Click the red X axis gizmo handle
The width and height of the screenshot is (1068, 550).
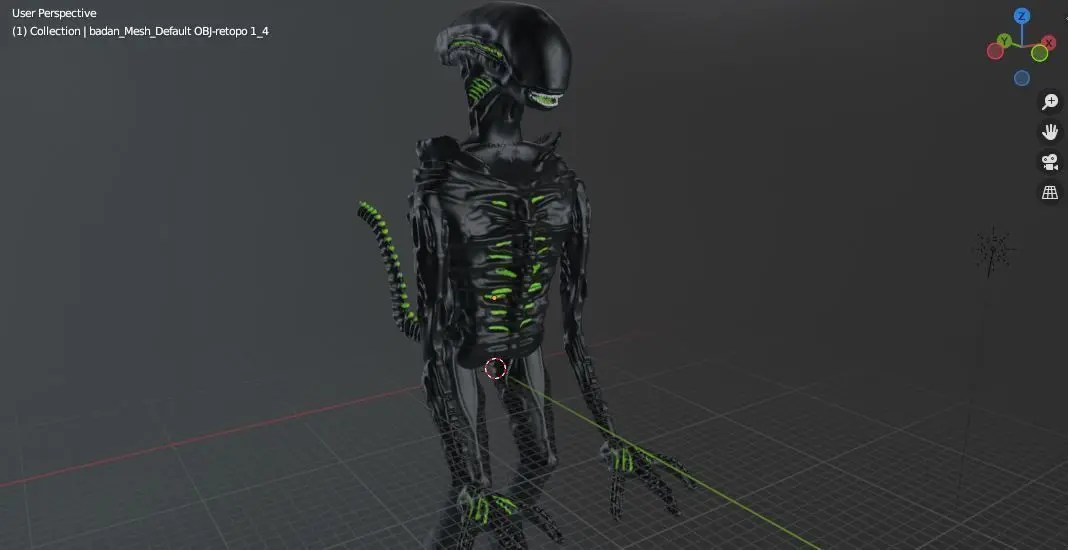(x=1049, y=42)
